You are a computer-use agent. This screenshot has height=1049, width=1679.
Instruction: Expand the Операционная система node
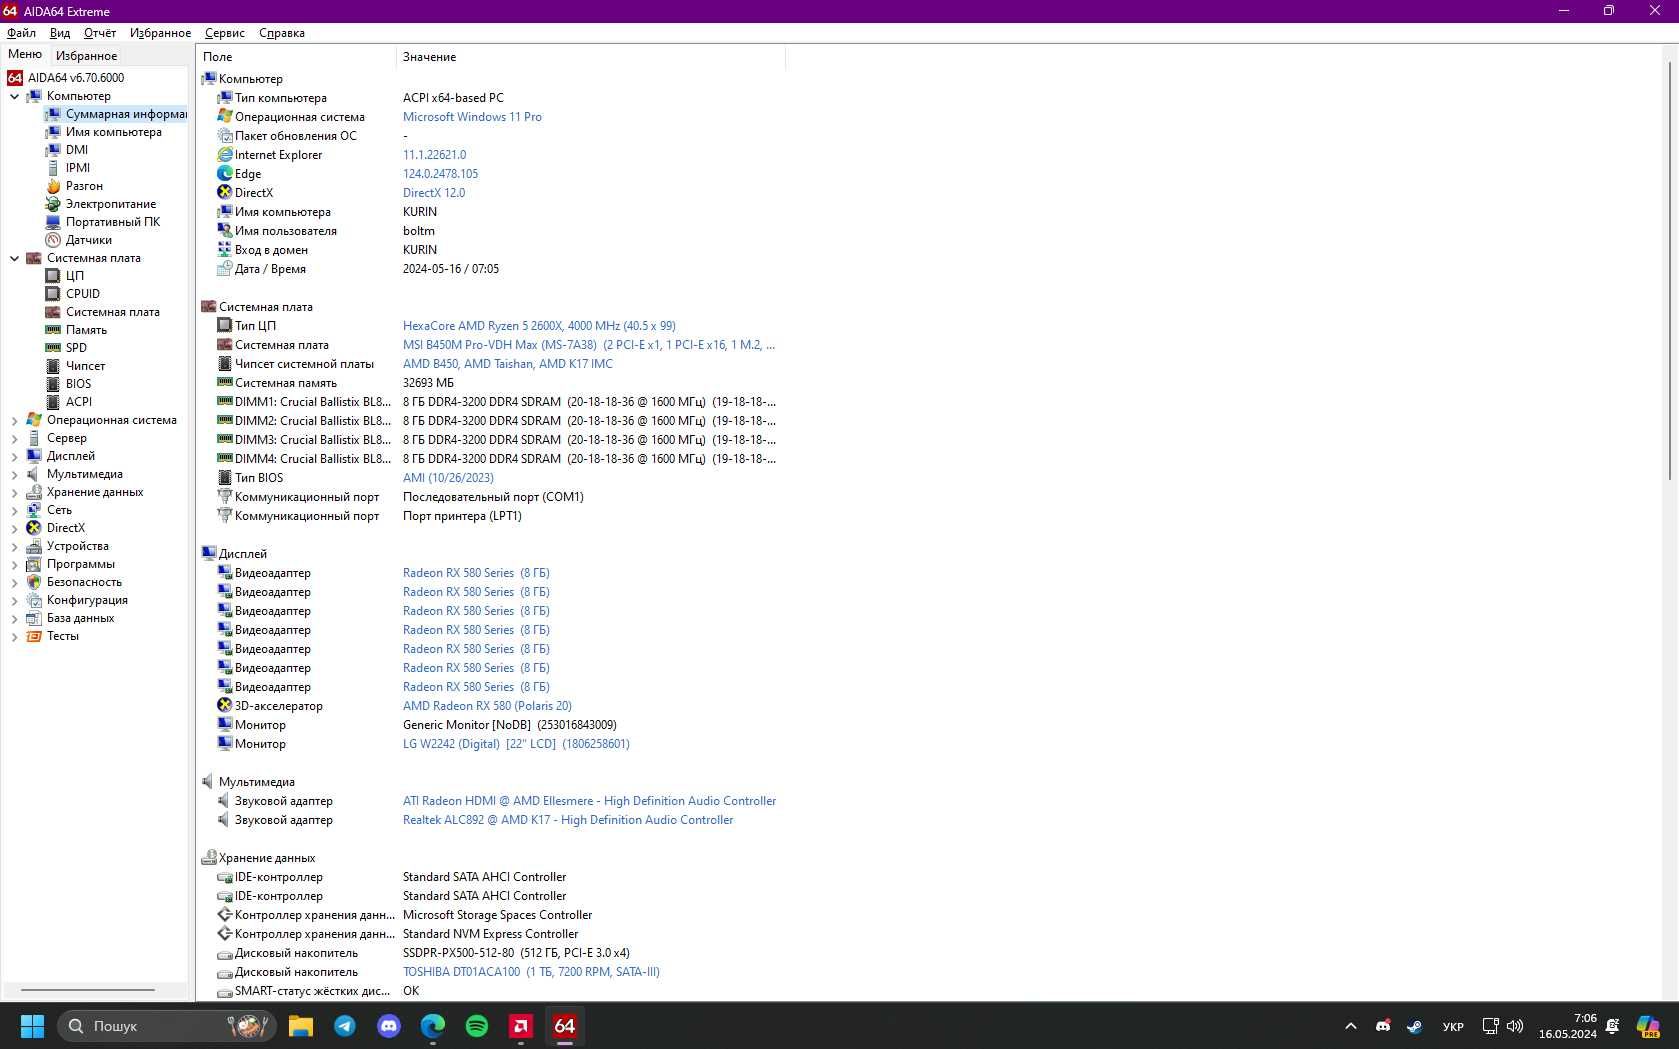coord(14,421)
